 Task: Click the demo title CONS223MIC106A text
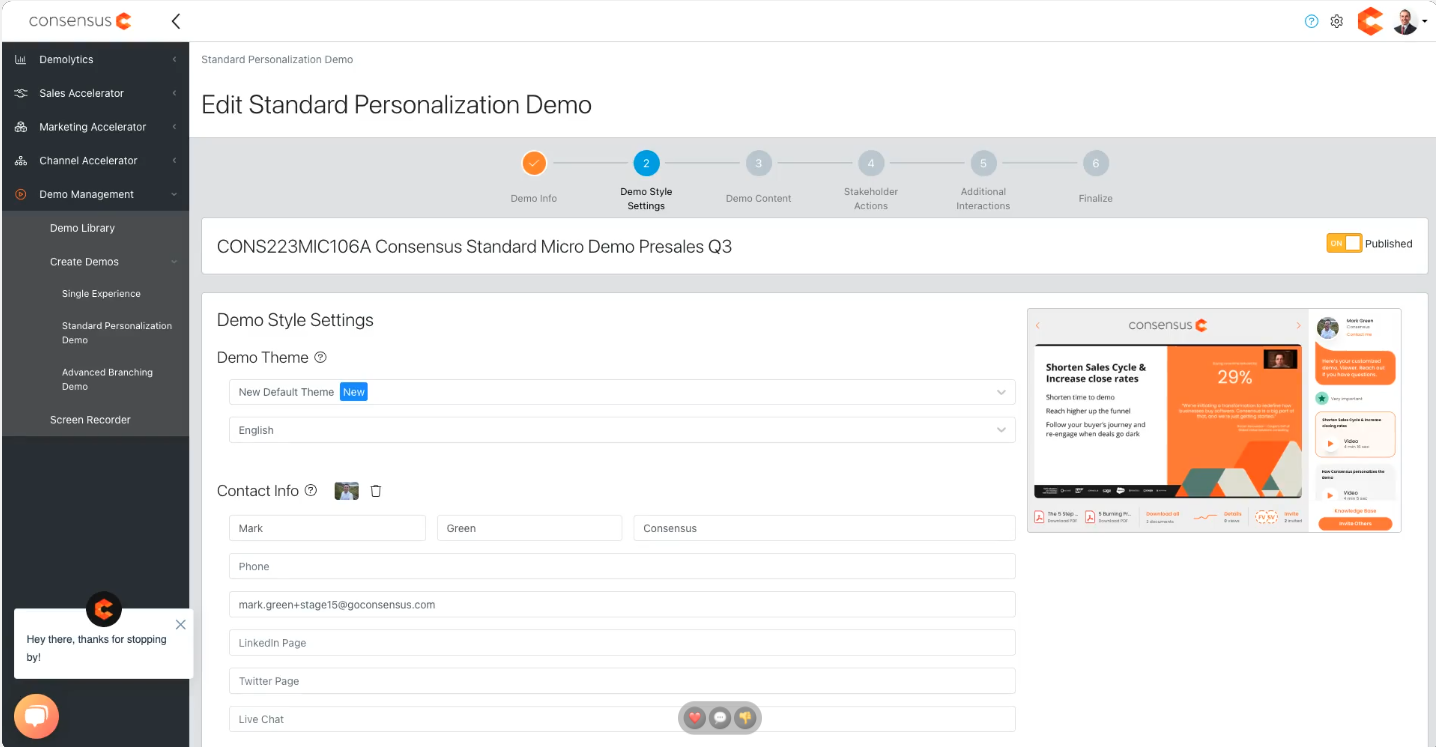click(x=474, y=246)
